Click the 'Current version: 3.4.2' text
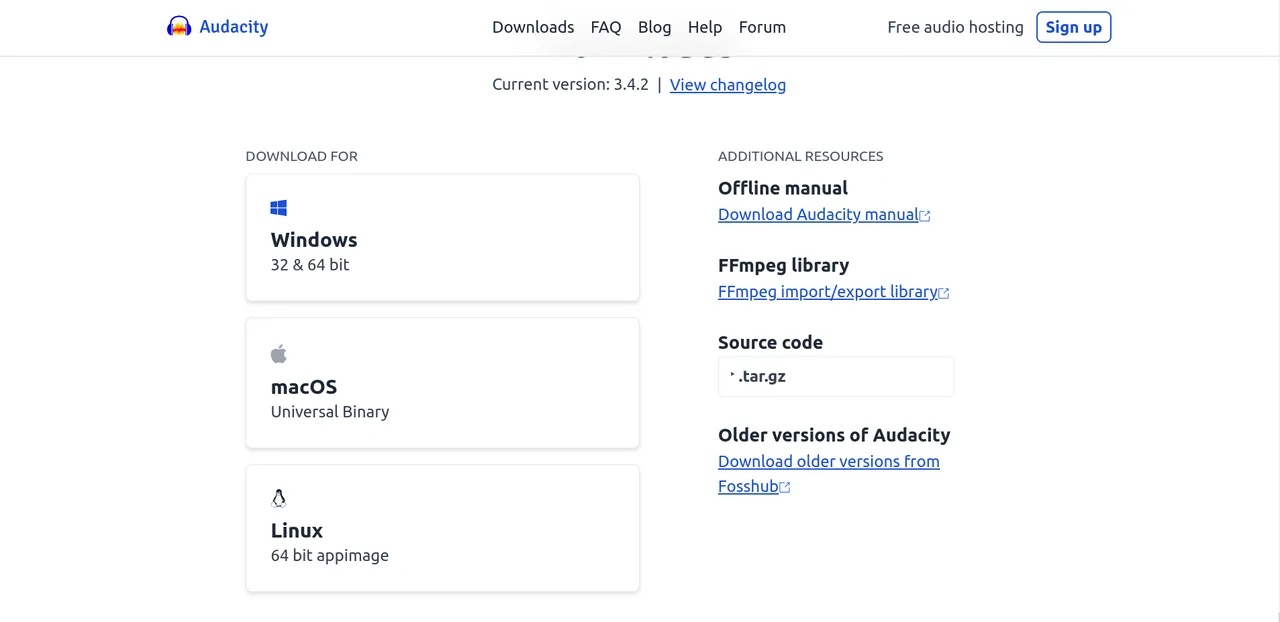 pos(570,85)
